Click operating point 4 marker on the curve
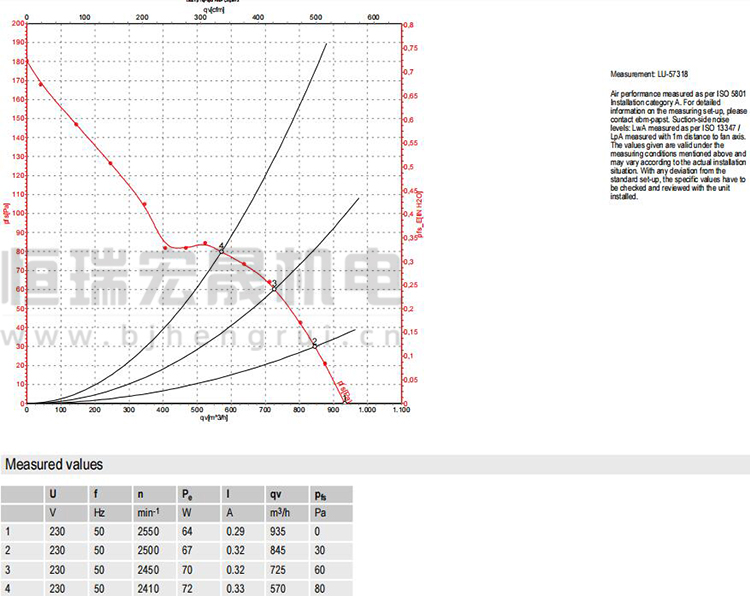The image size is (750, 596). pyautogui.click(x=221, y=250)
